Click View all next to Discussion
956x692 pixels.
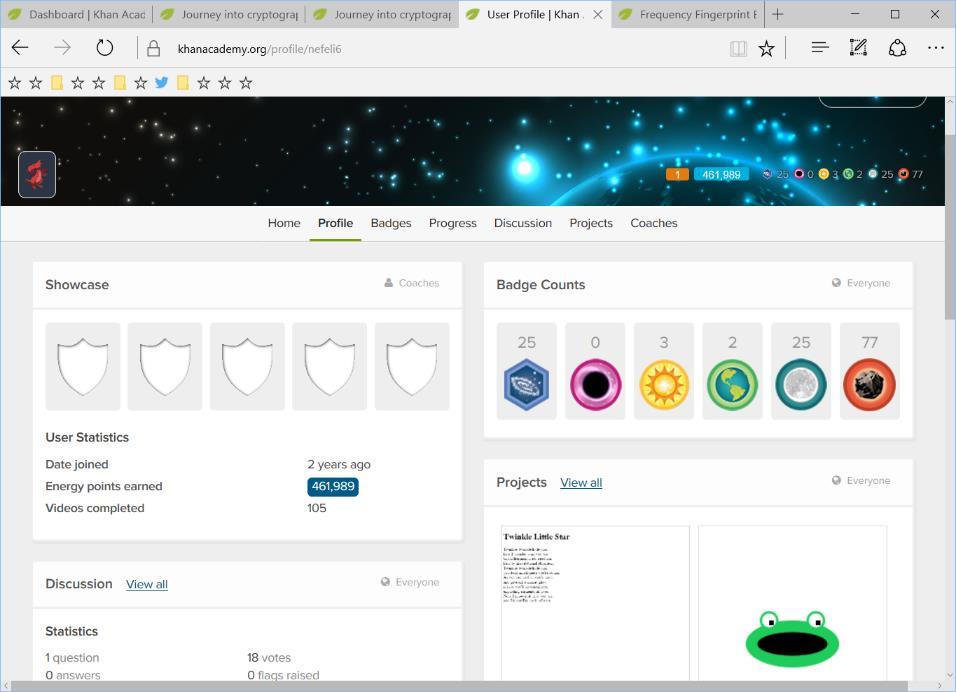tap(147, 584)
